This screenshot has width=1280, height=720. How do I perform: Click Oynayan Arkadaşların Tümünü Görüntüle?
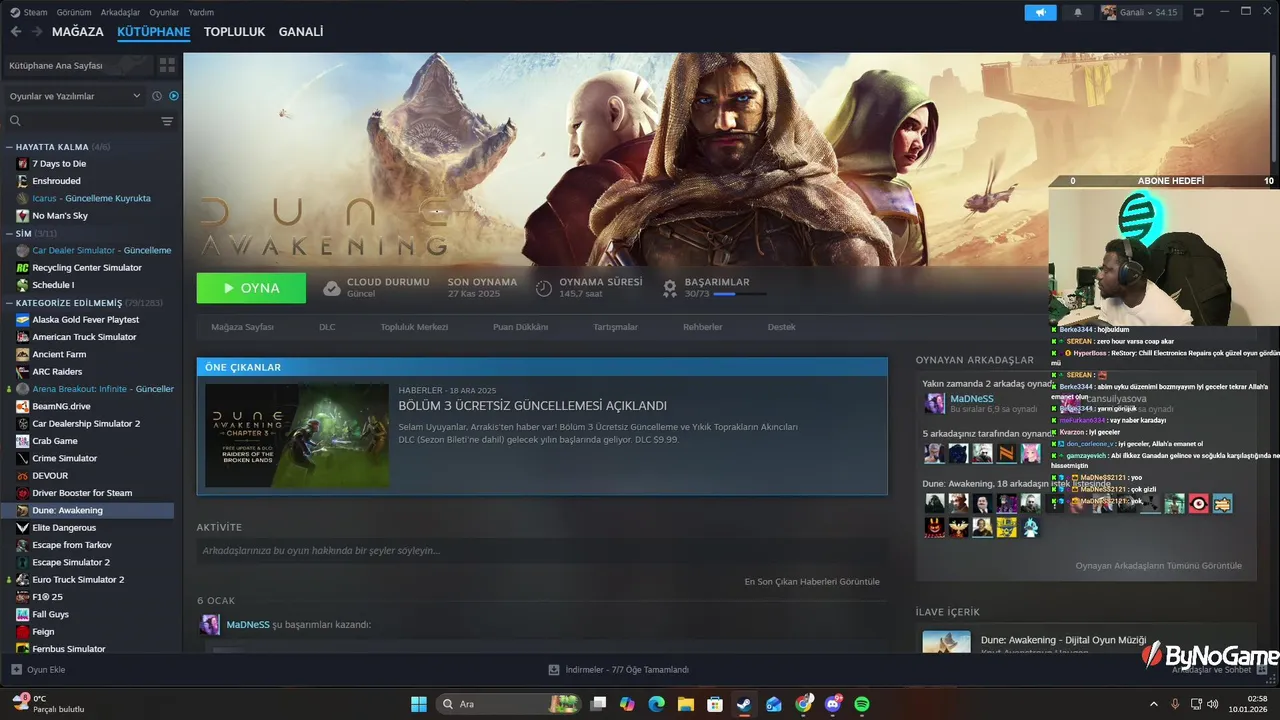coord(1158,566)
